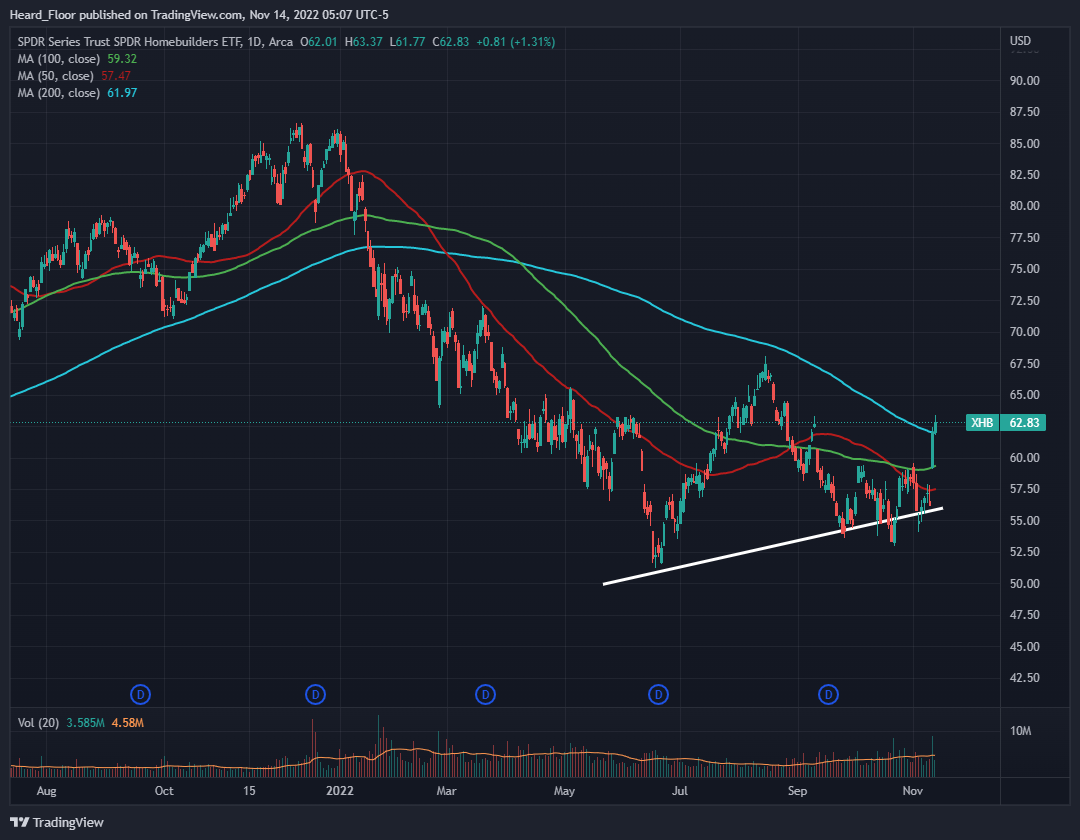The image size is (1080, 840).
Task: Click the 3.585M volume value
Action: [85, 723]
